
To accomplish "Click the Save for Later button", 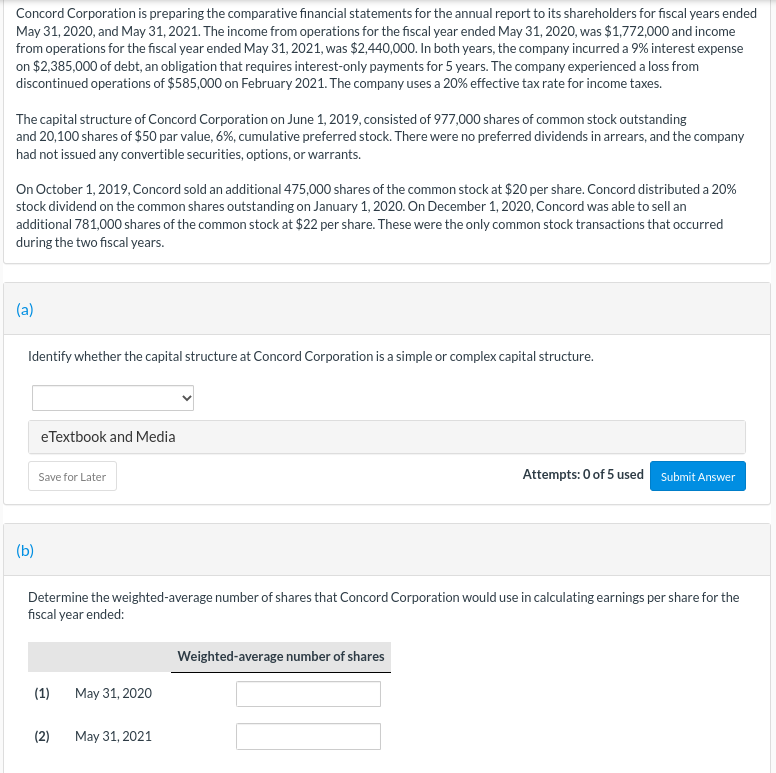I will (72, 477).
